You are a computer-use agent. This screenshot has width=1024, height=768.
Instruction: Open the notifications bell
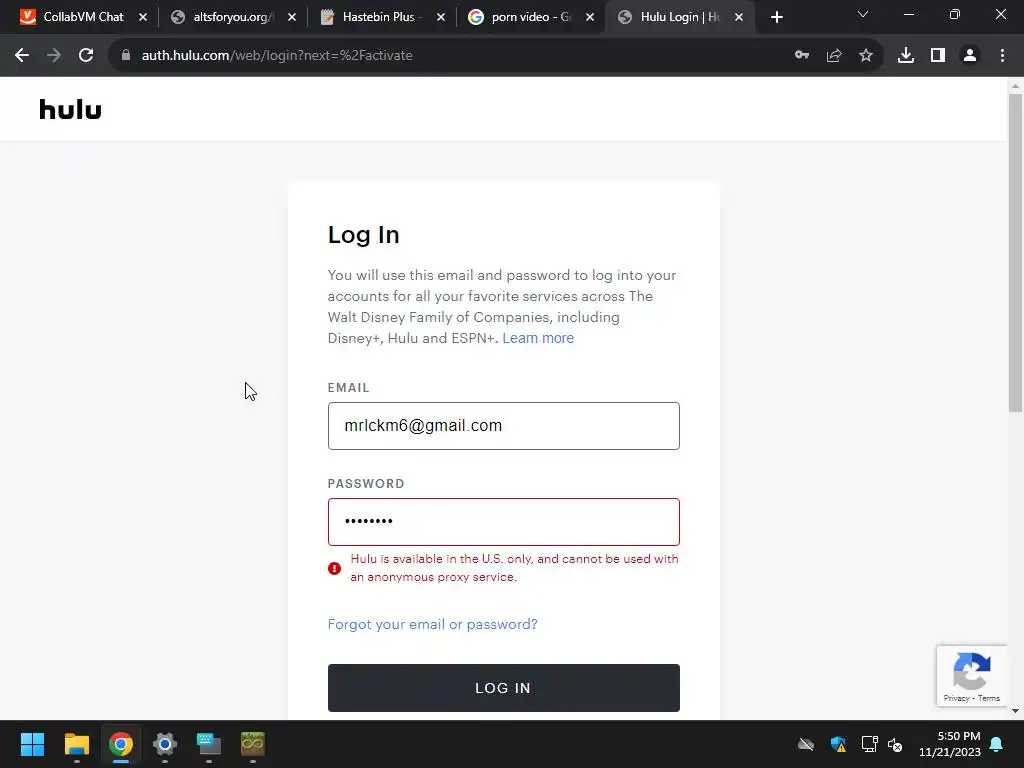coord(997,744)
